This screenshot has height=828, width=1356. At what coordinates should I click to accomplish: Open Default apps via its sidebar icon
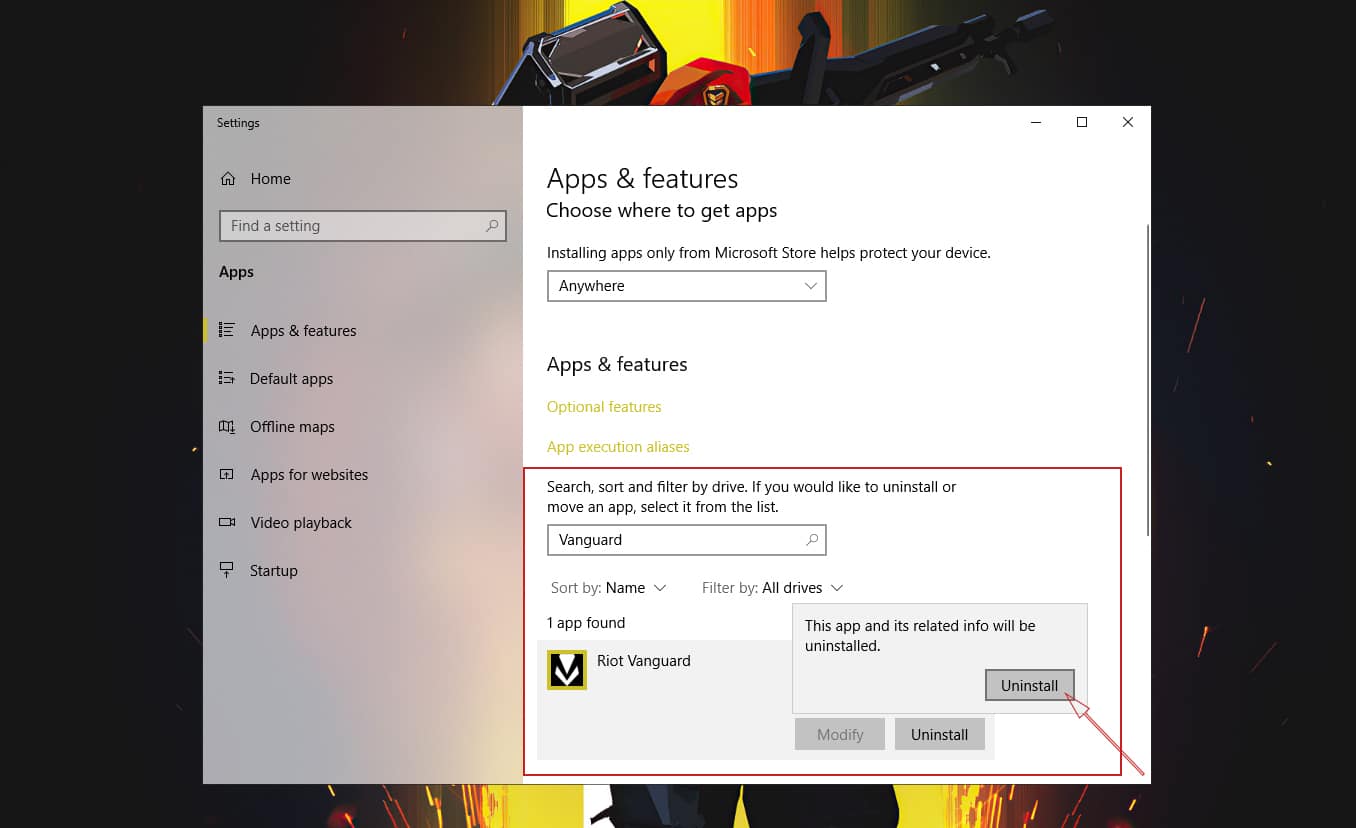[229, 378]
